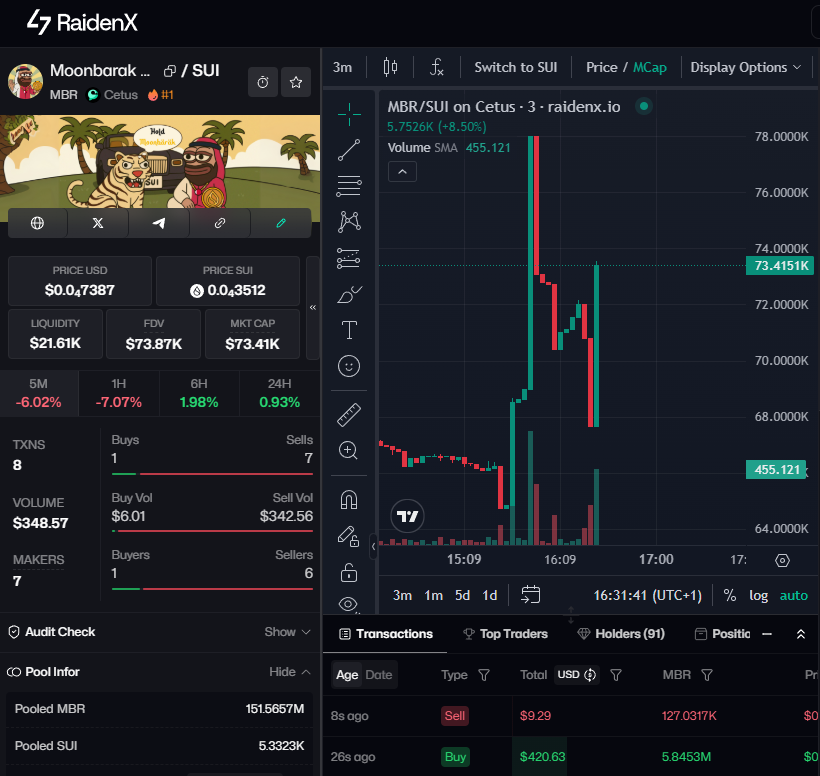The width and height of the screenshot is (820, 776).
Task: Hide all drawings with the eye icon
Action: [x=348, y=604]
